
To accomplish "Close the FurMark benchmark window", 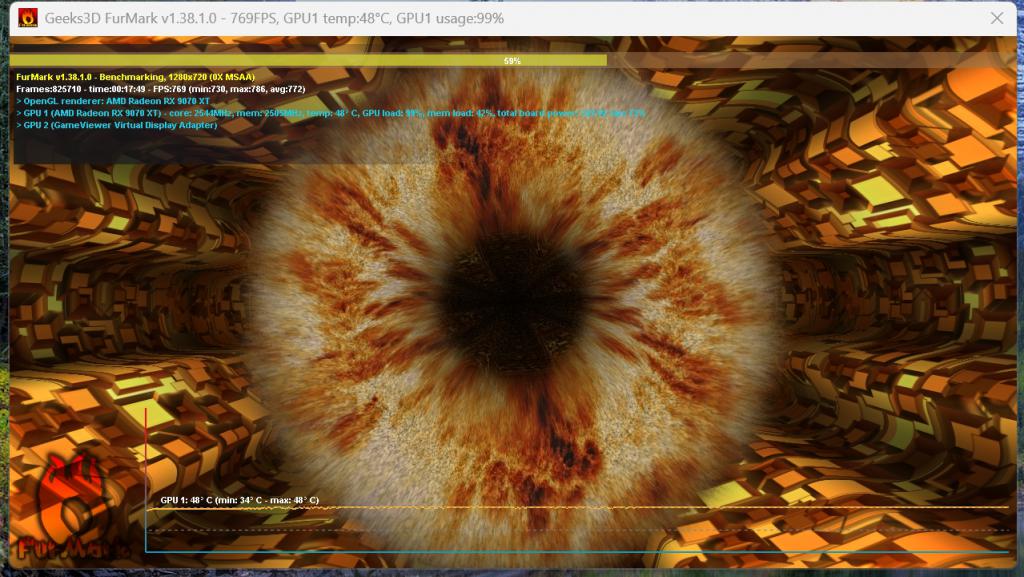I will [997, 18].
